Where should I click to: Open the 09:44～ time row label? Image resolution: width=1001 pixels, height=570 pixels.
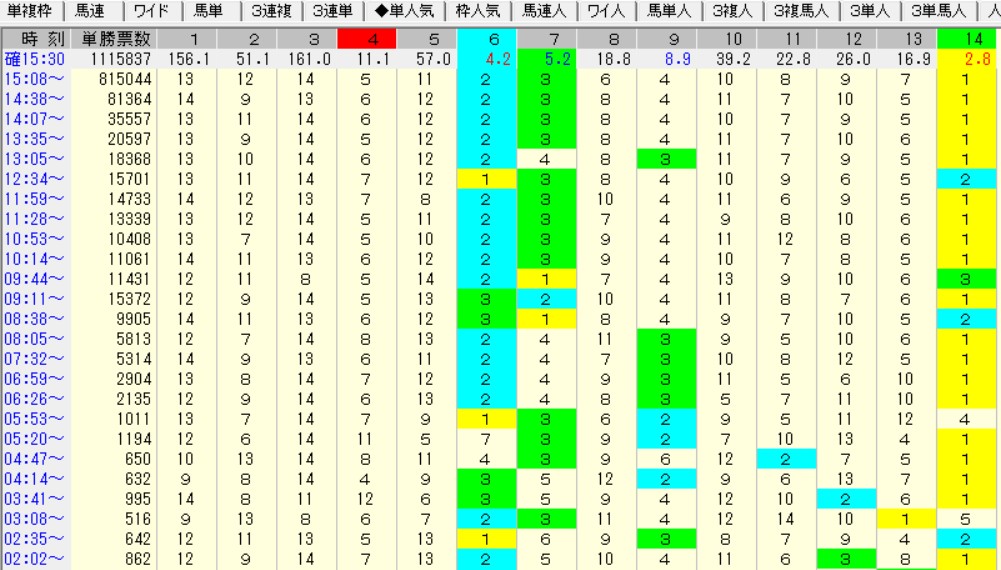click(x=35, y=279)
